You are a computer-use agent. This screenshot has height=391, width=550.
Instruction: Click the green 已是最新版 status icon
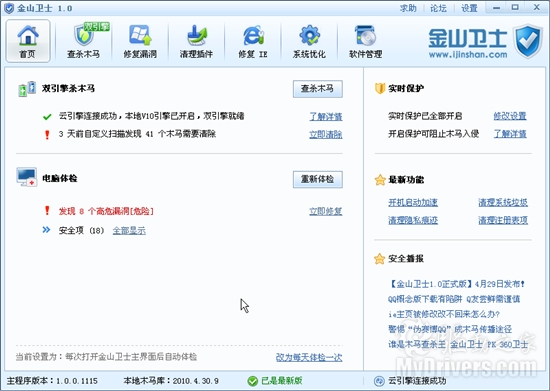(253, 381)
